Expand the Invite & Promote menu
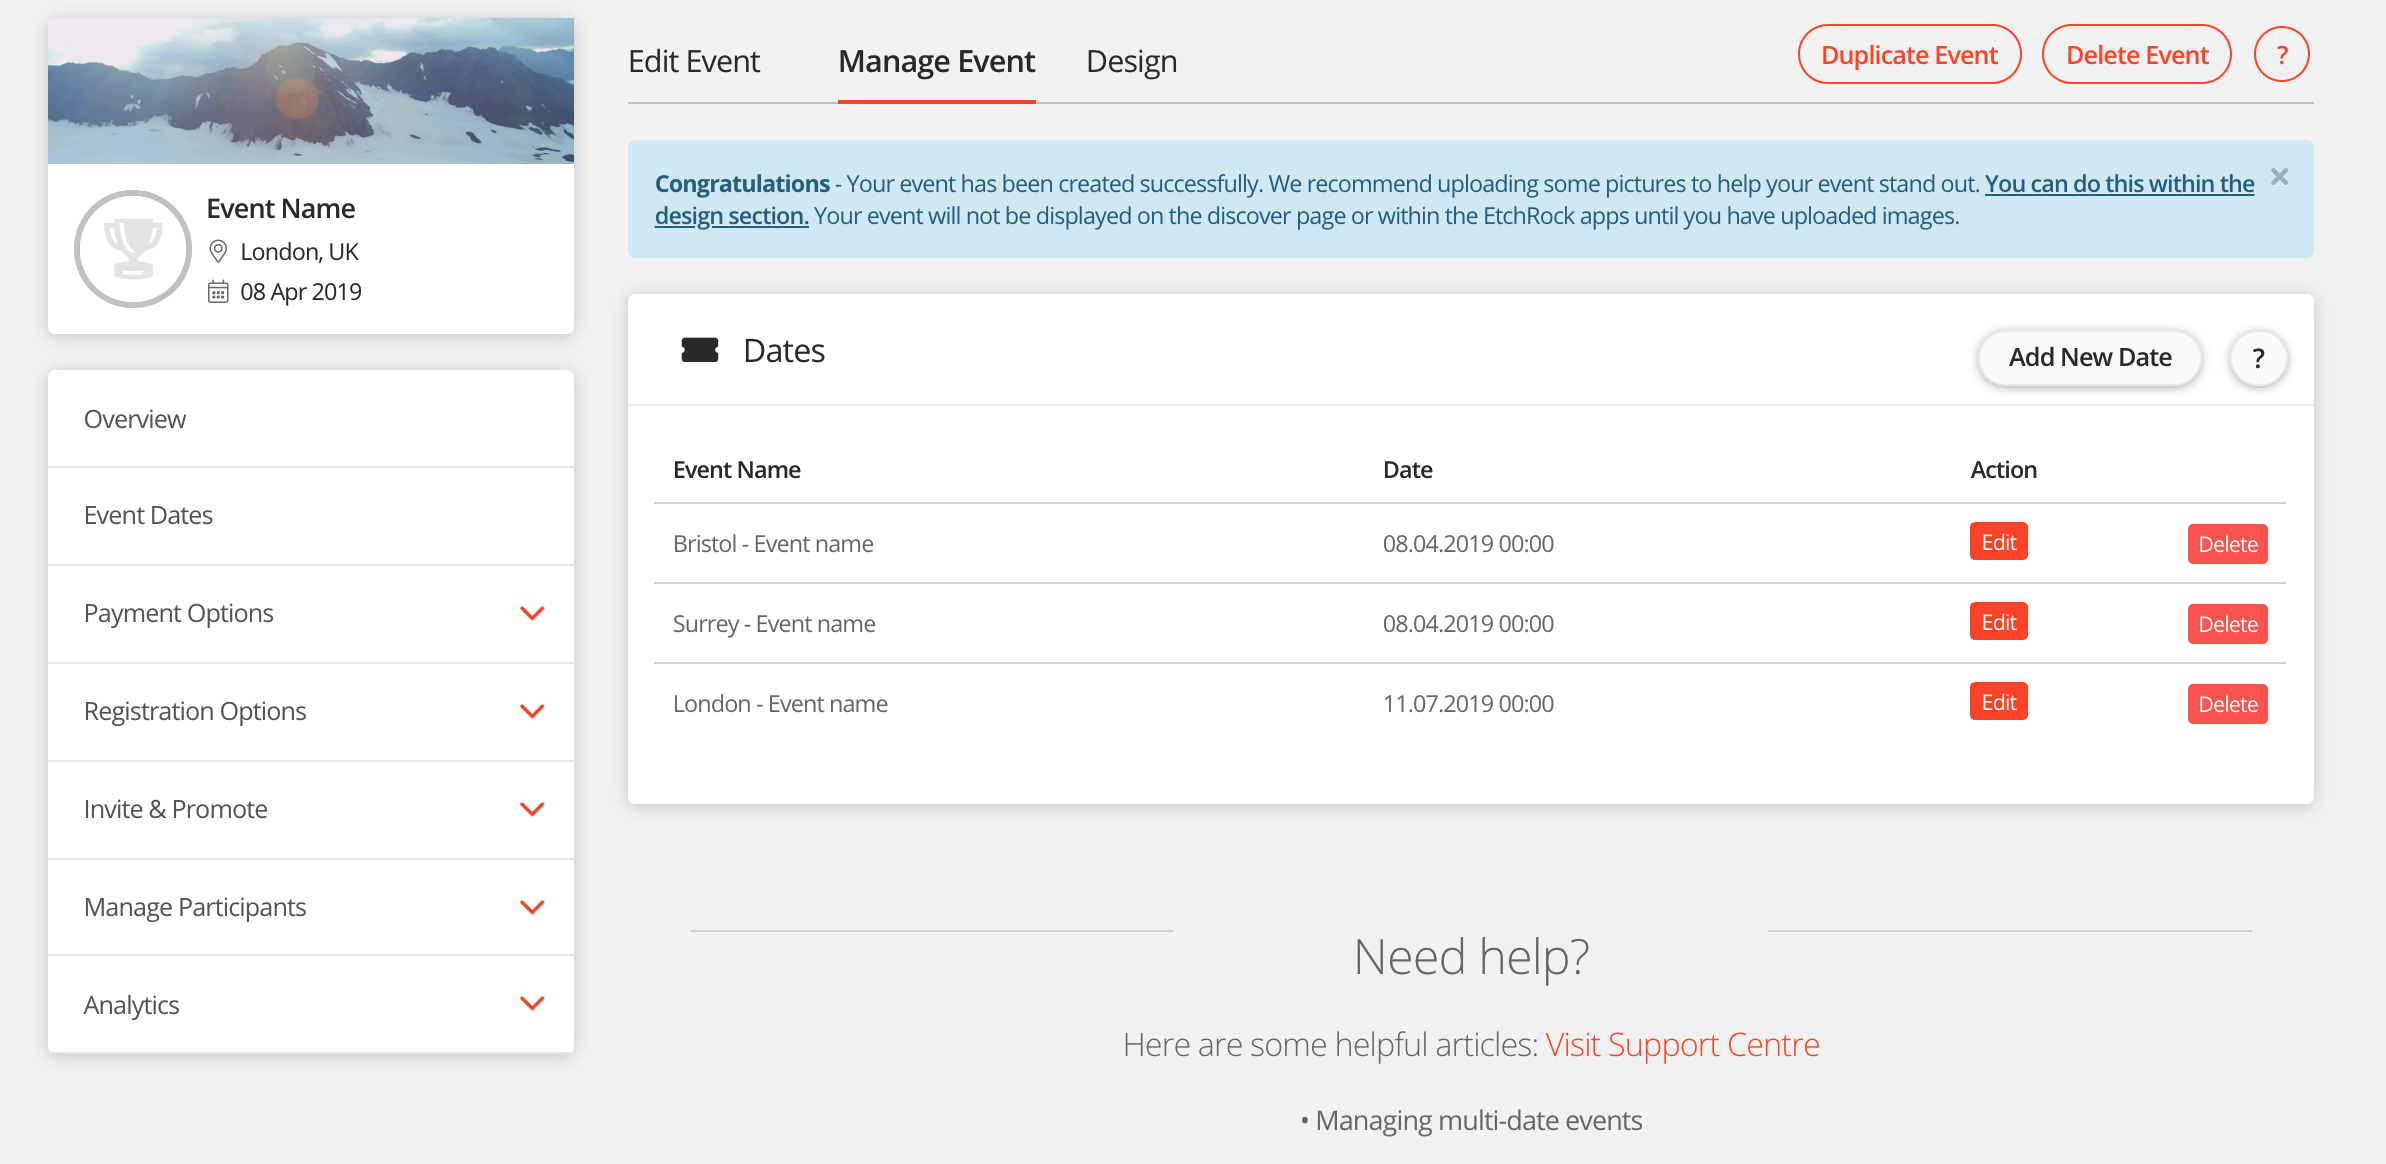 point(532,809)
